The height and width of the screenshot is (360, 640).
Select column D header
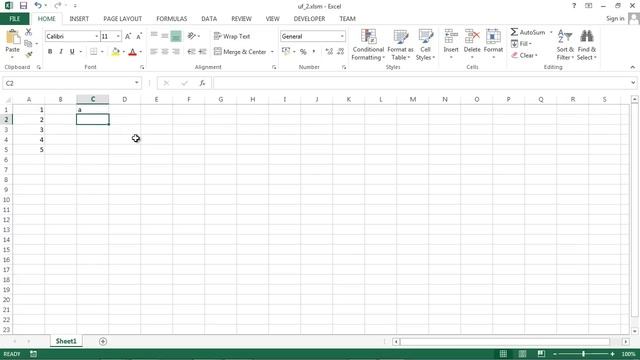point(124,99)
